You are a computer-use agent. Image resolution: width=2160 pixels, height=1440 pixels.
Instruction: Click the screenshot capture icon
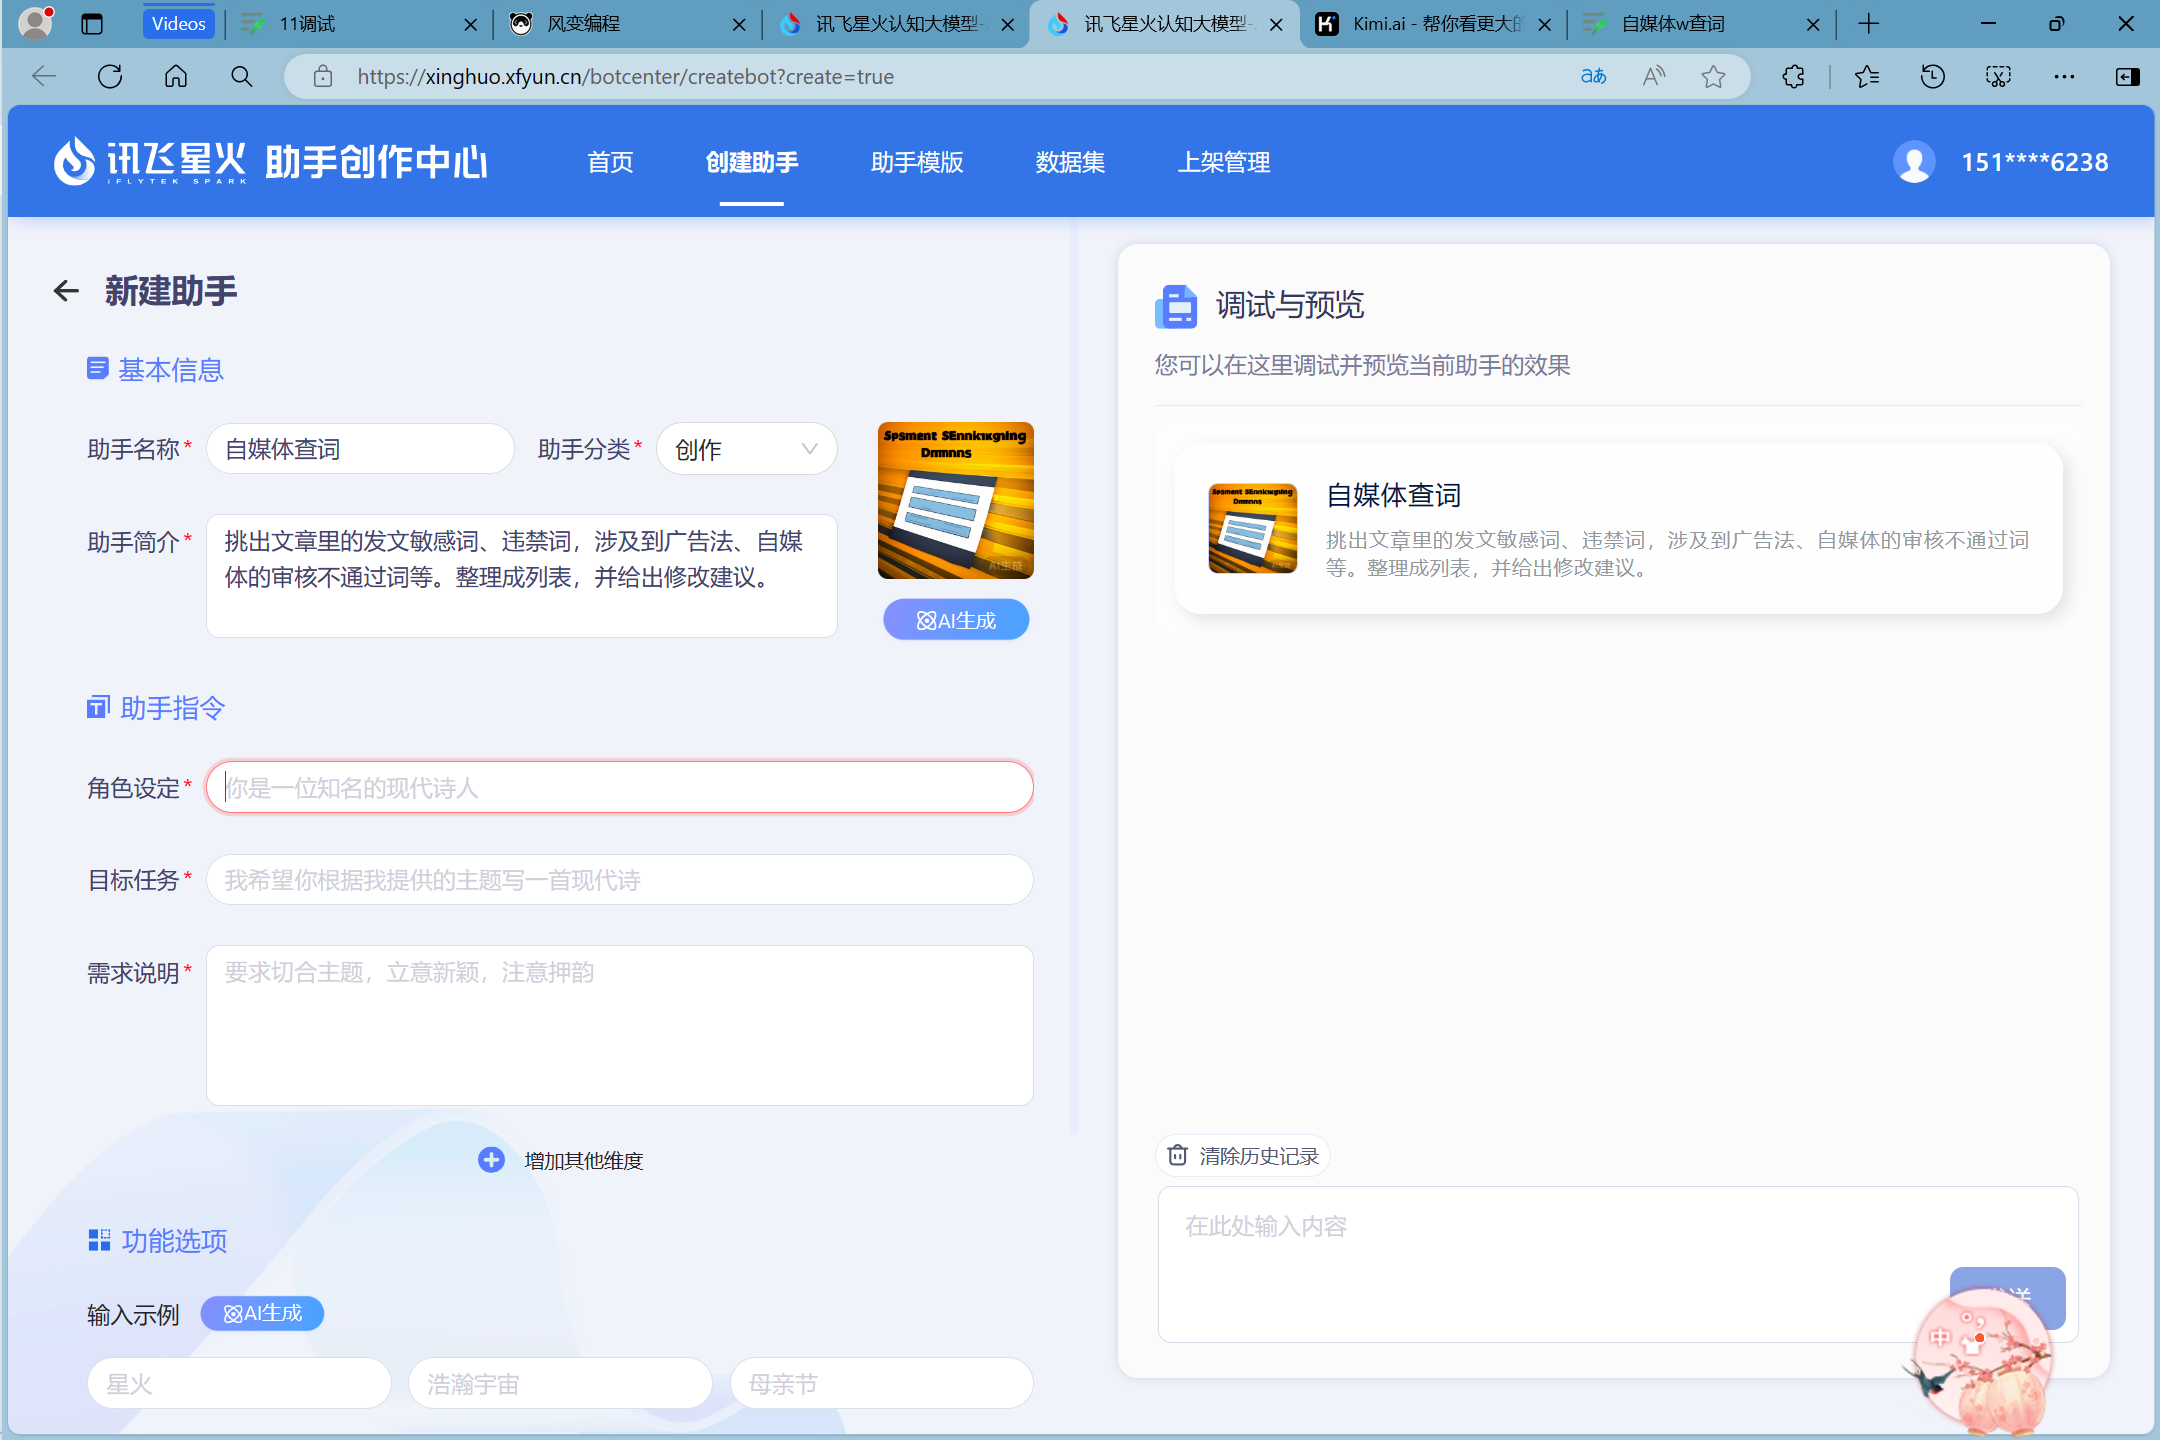point(1998,77)
